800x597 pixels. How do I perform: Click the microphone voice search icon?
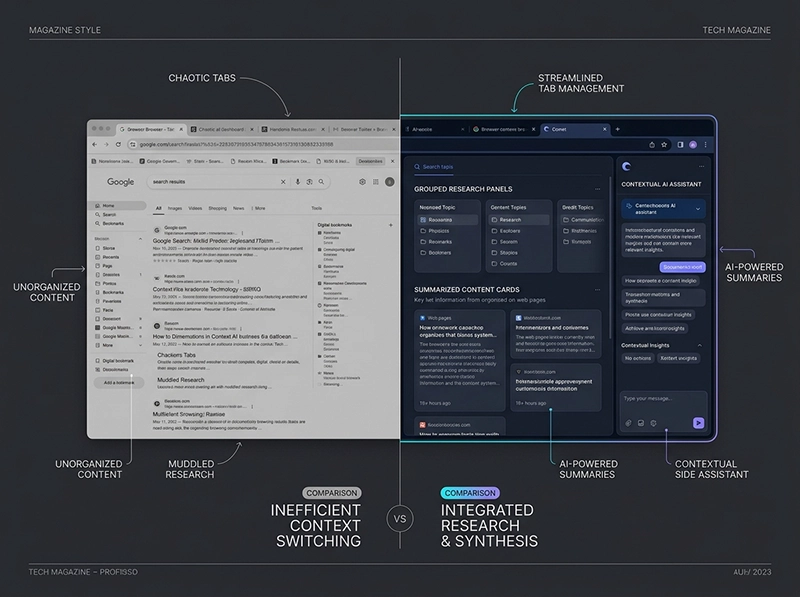click(297, 182)
